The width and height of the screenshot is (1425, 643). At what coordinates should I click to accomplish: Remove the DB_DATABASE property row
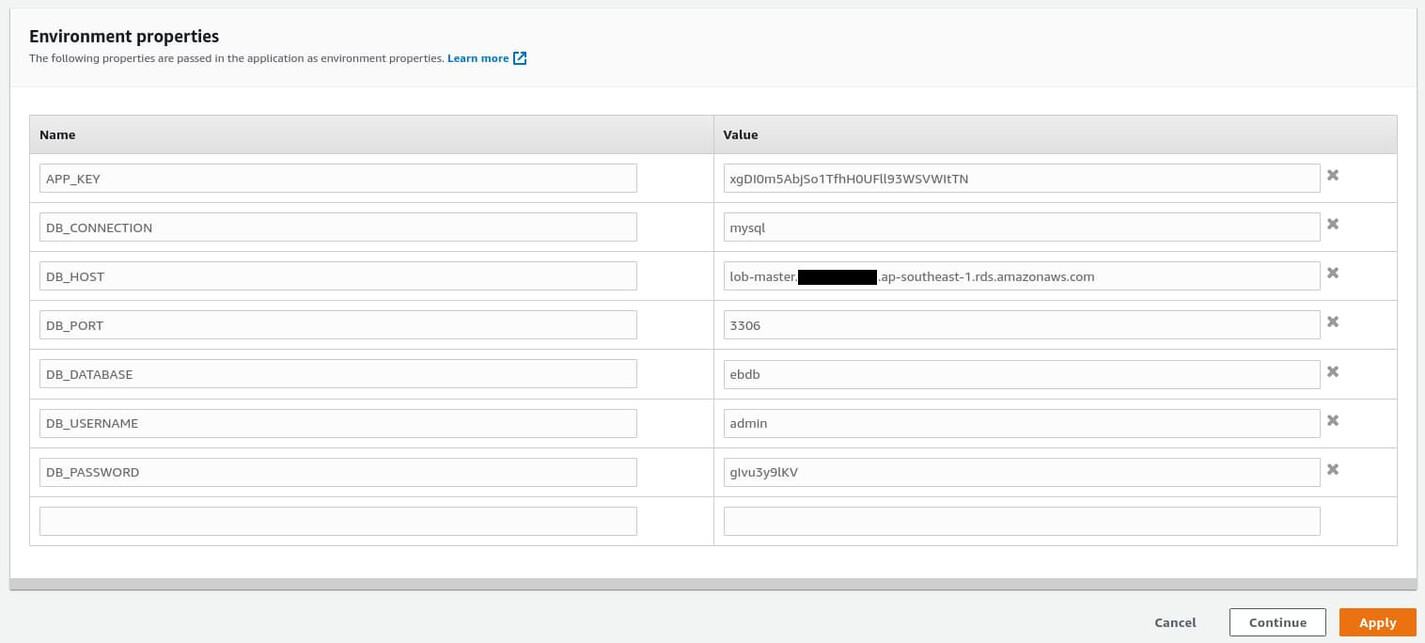1333,370
